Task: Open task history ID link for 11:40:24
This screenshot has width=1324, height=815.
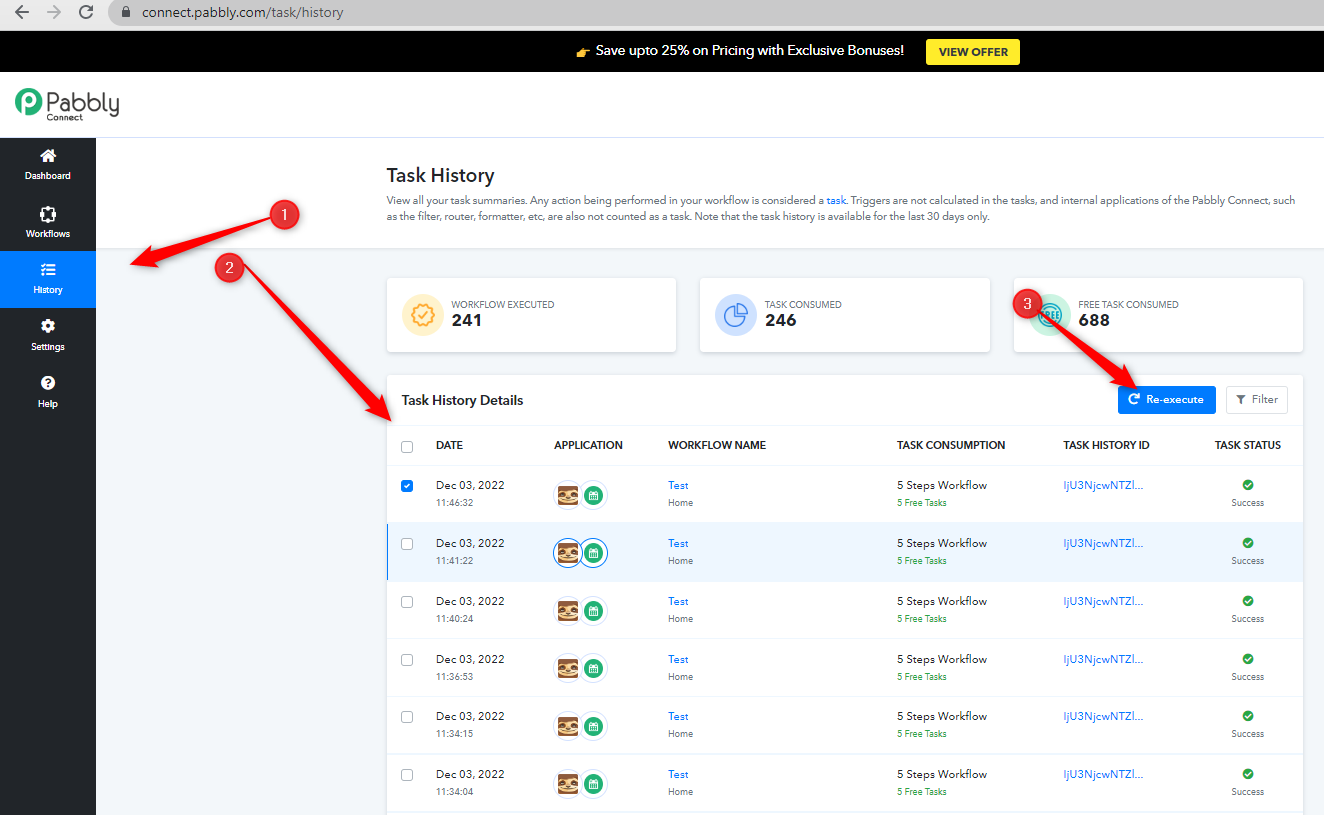Action: click(x=1103, y=602)
